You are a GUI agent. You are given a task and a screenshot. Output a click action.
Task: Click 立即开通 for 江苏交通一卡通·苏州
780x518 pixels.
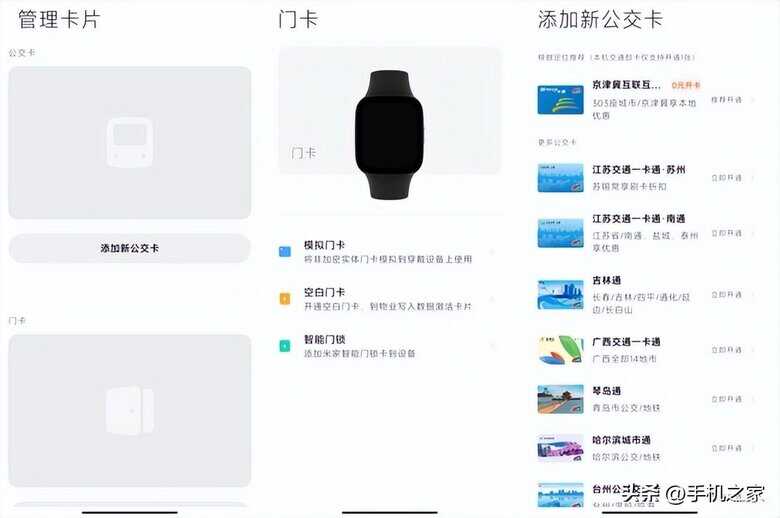point(727,178)
